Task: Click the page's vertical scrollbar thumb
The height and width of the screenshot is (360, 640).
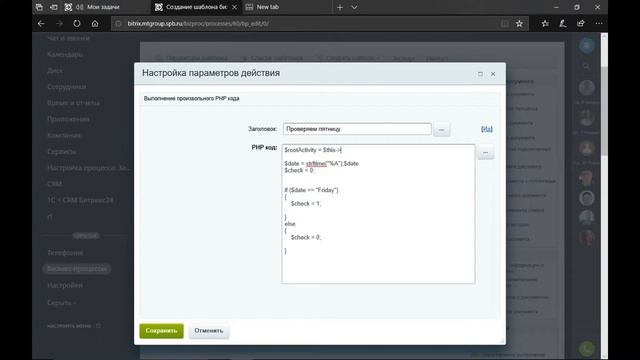Action: click(x=604, y=110)
